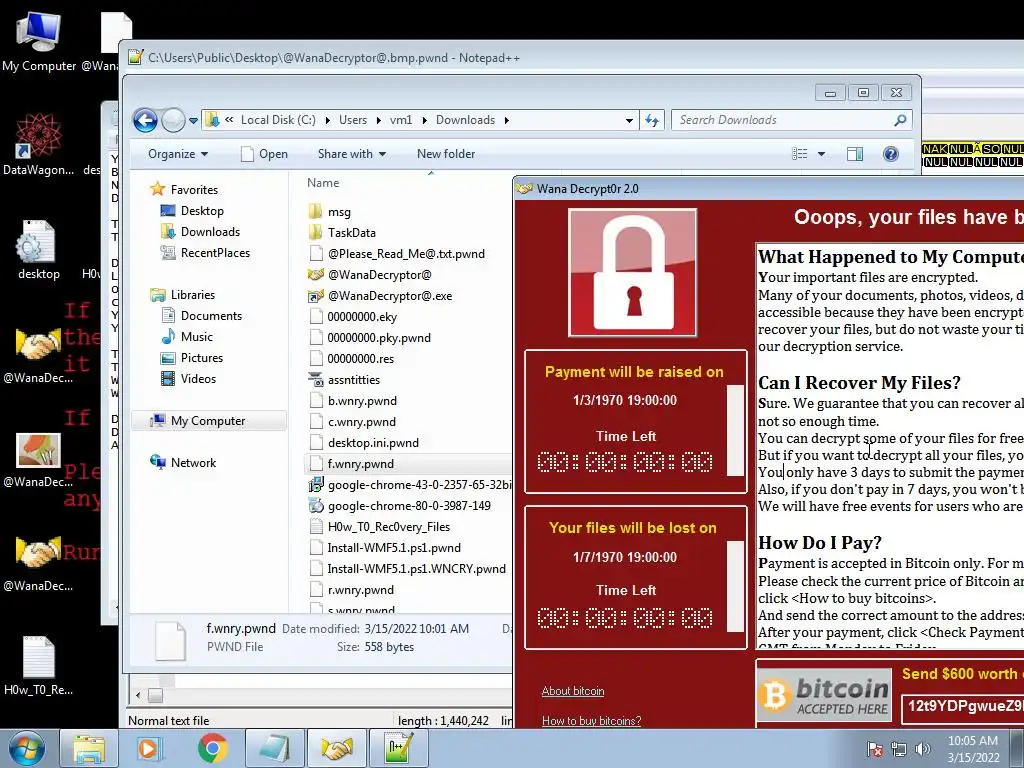Select Downloads under Favorites
This screenshot has width=1024, height=768.
(200, 232)
